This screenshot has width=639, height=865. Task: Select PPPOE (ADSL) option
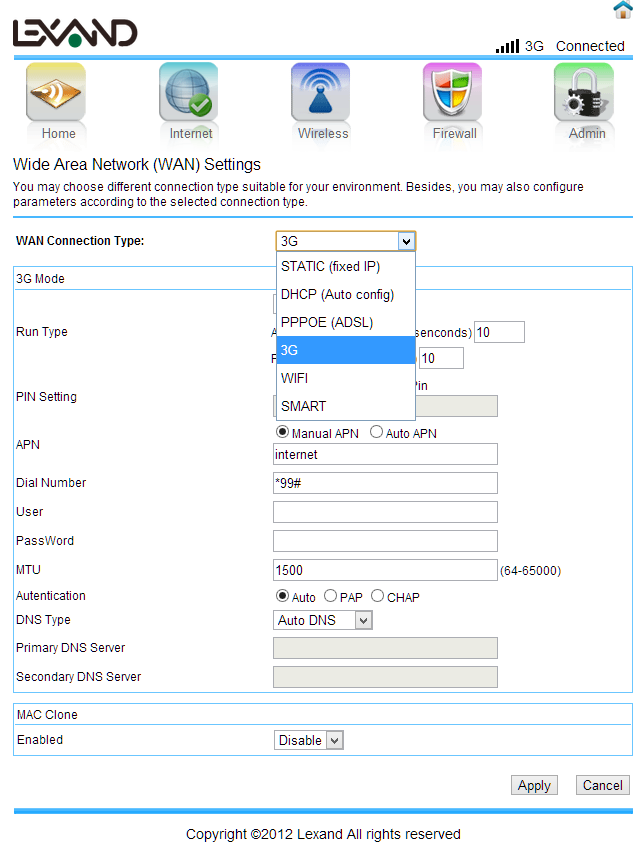(345, 322)
